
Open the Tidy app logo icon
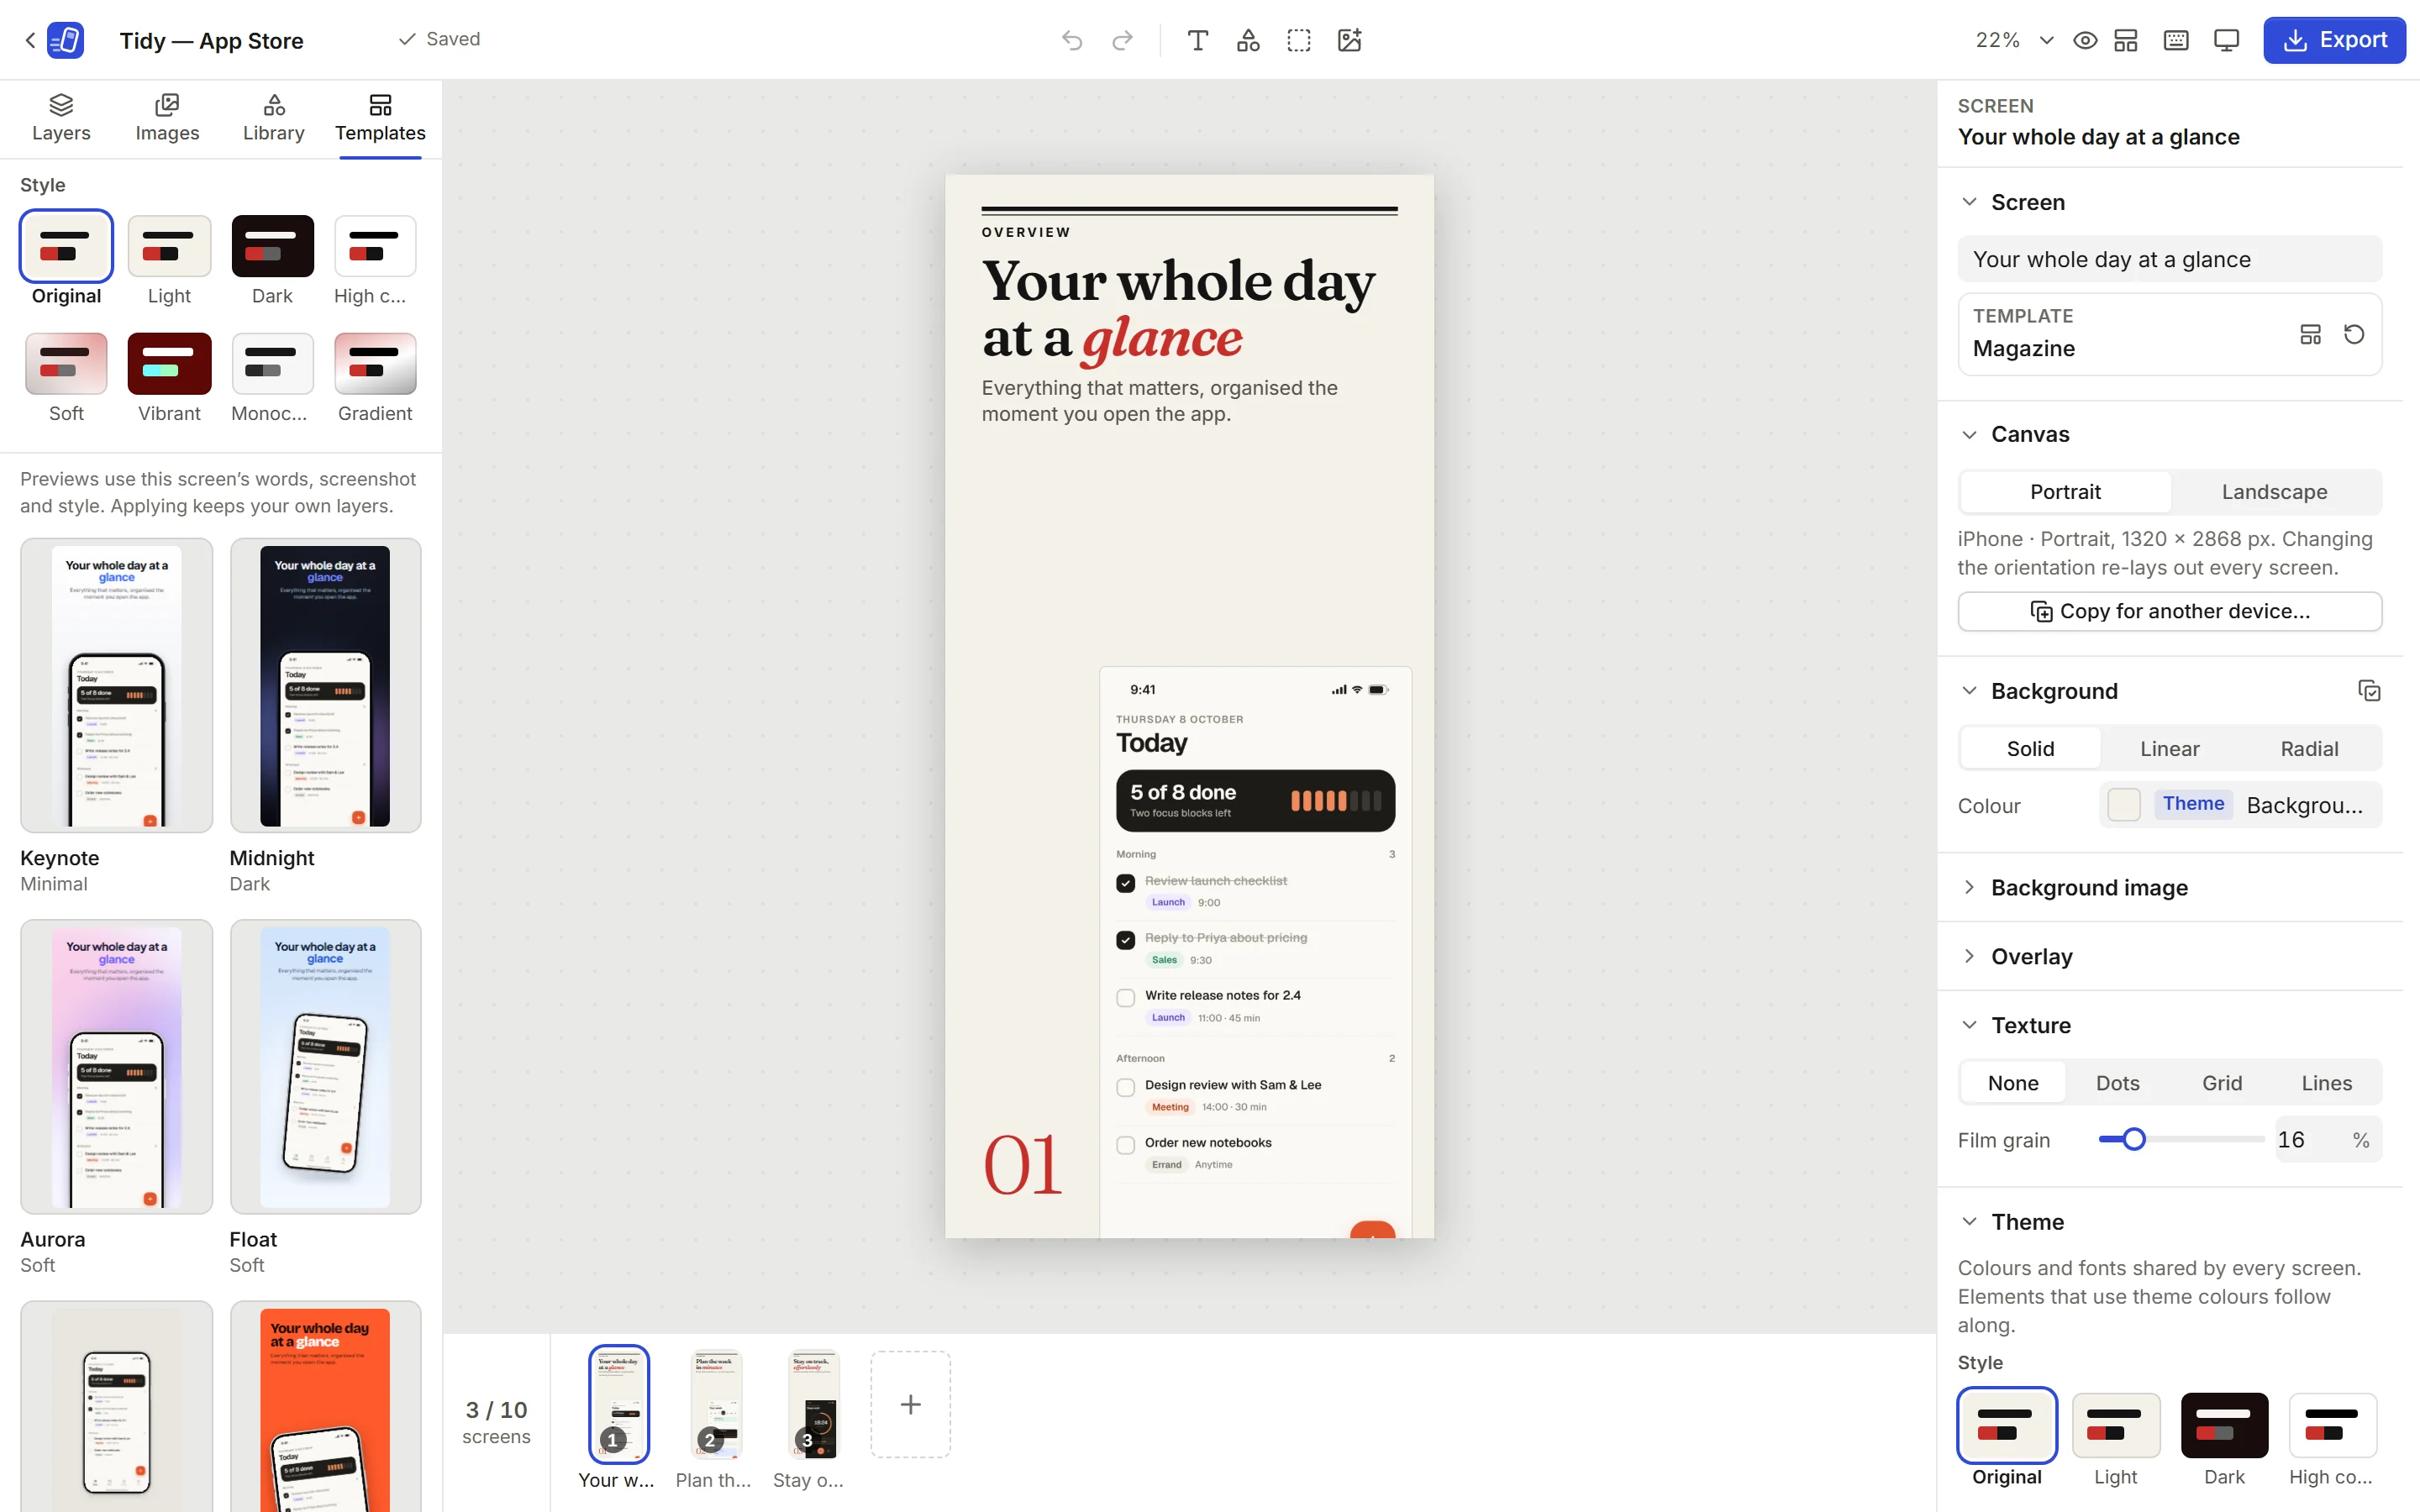pyautogui.click(x=66, y=40)
